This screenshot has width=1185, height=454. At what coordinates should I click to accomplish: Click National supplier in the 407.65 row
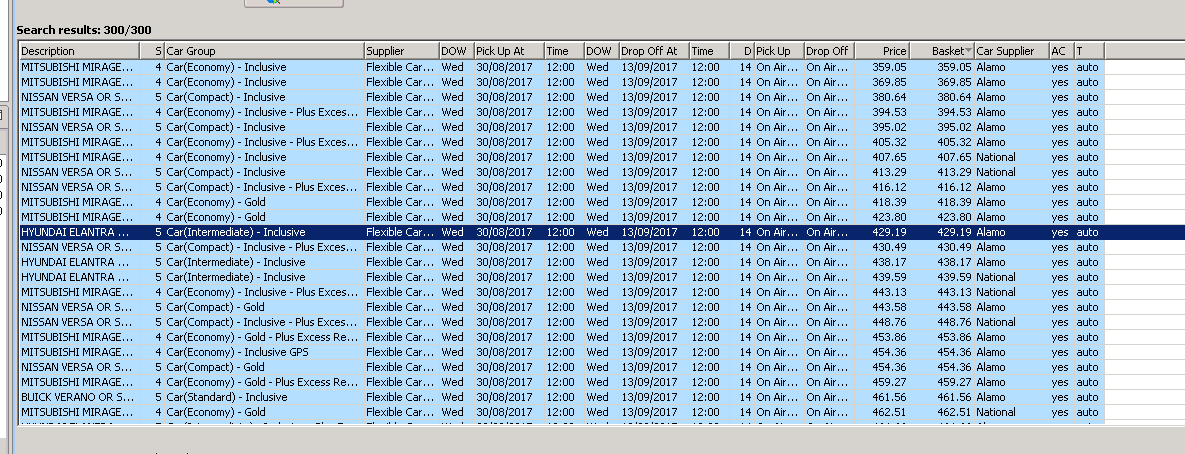pyautogui.click(x=995, y=157)
